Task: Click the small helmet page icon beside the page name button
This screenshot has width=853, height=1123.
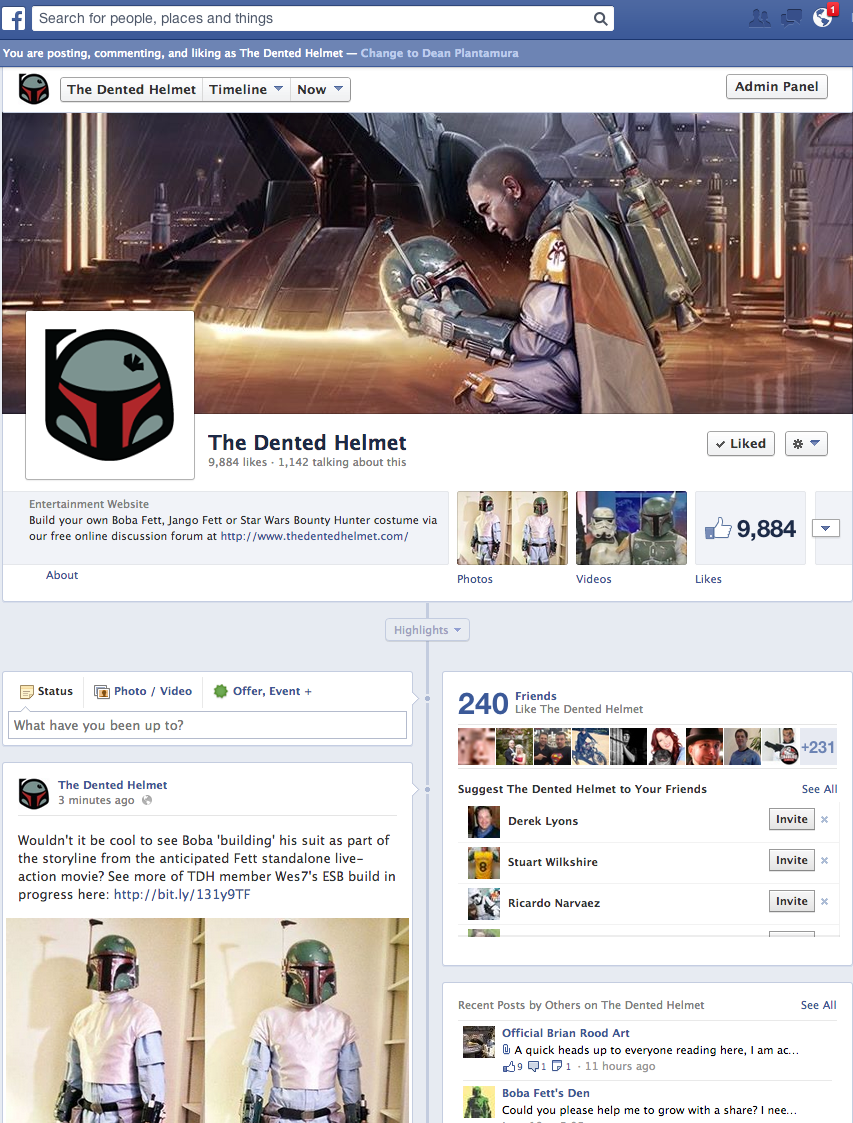Action: click(34, 90)
